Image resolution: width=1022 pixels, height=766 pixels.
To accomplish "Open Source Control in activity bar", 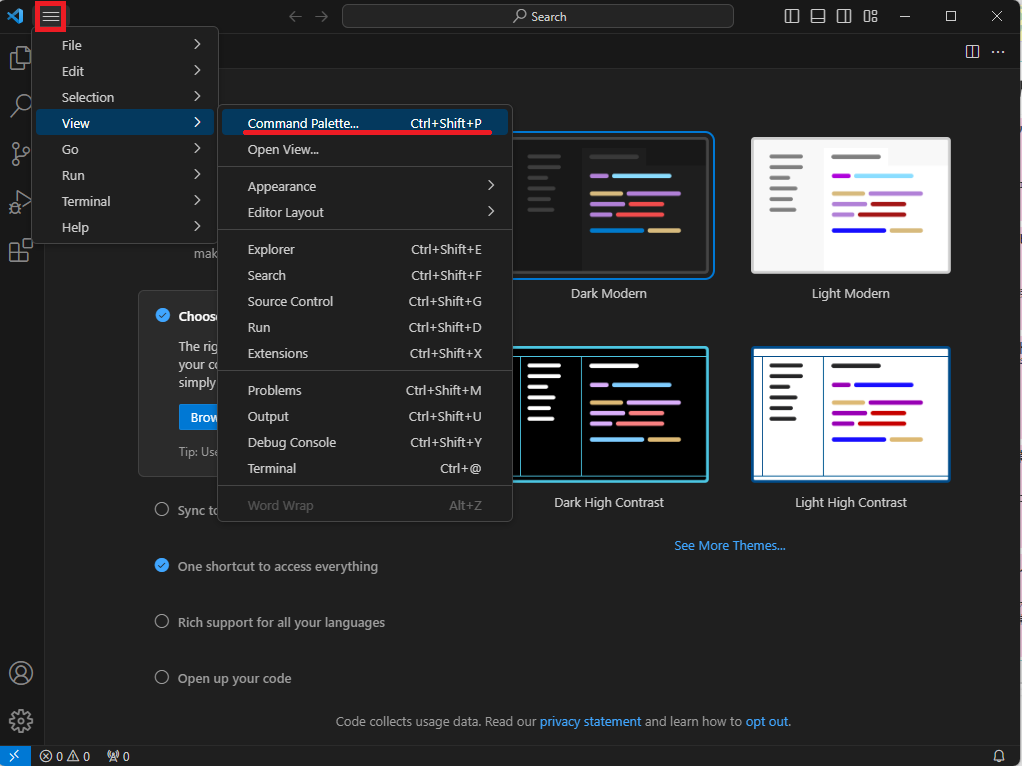I will point(21,154).
